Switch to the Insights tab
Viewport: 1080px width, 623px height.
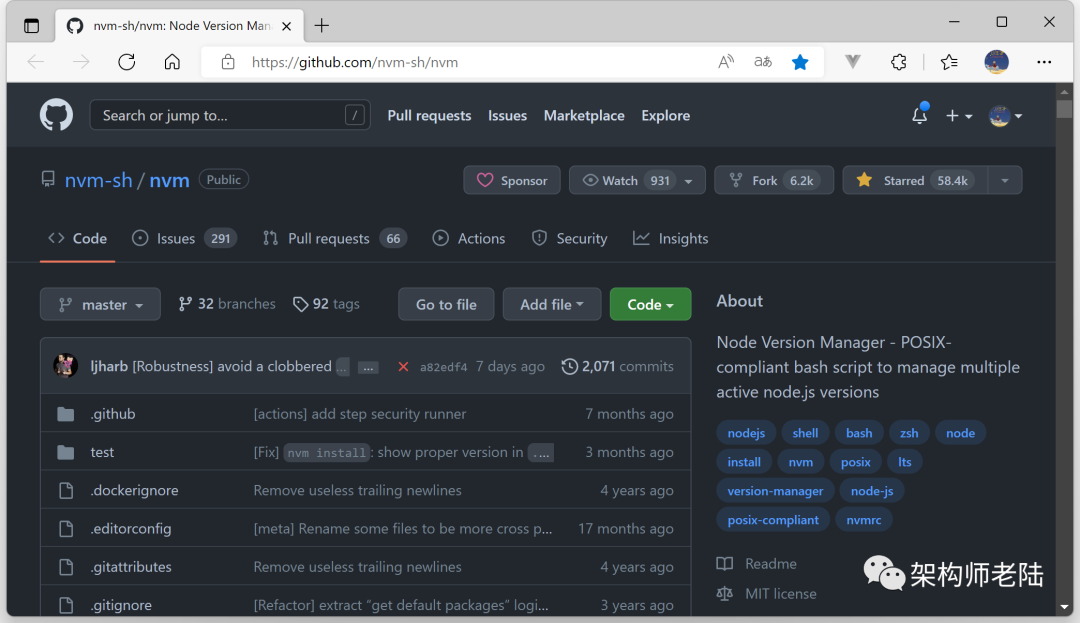(670, 238)
